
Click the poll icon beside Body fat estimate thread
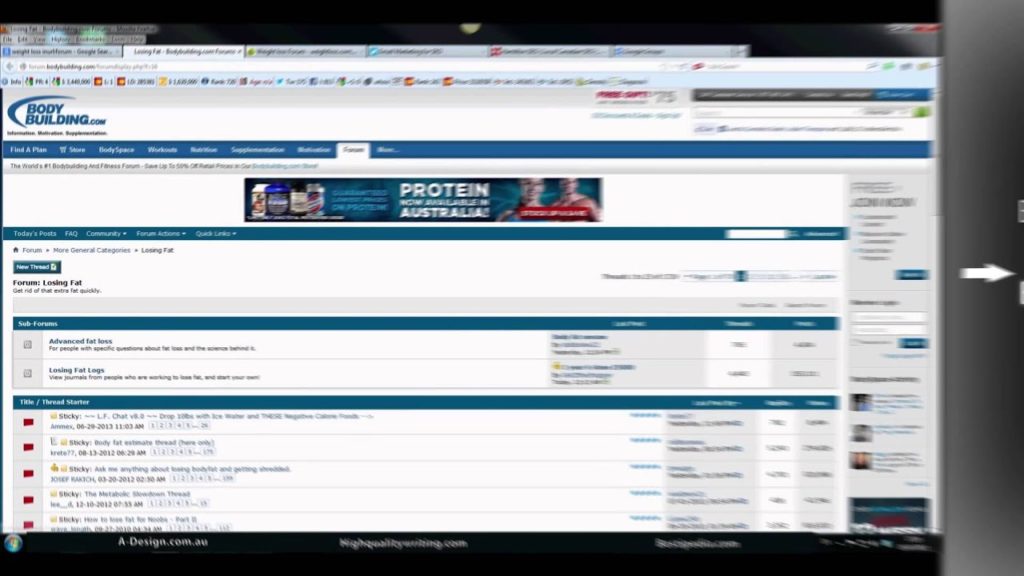click(54, 442)
